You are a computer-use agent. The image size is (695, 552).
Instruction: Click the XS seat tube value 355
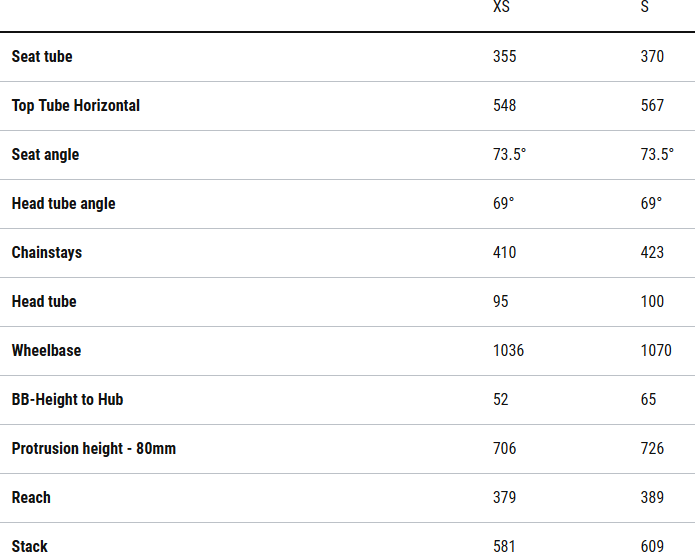pos(505,57)
